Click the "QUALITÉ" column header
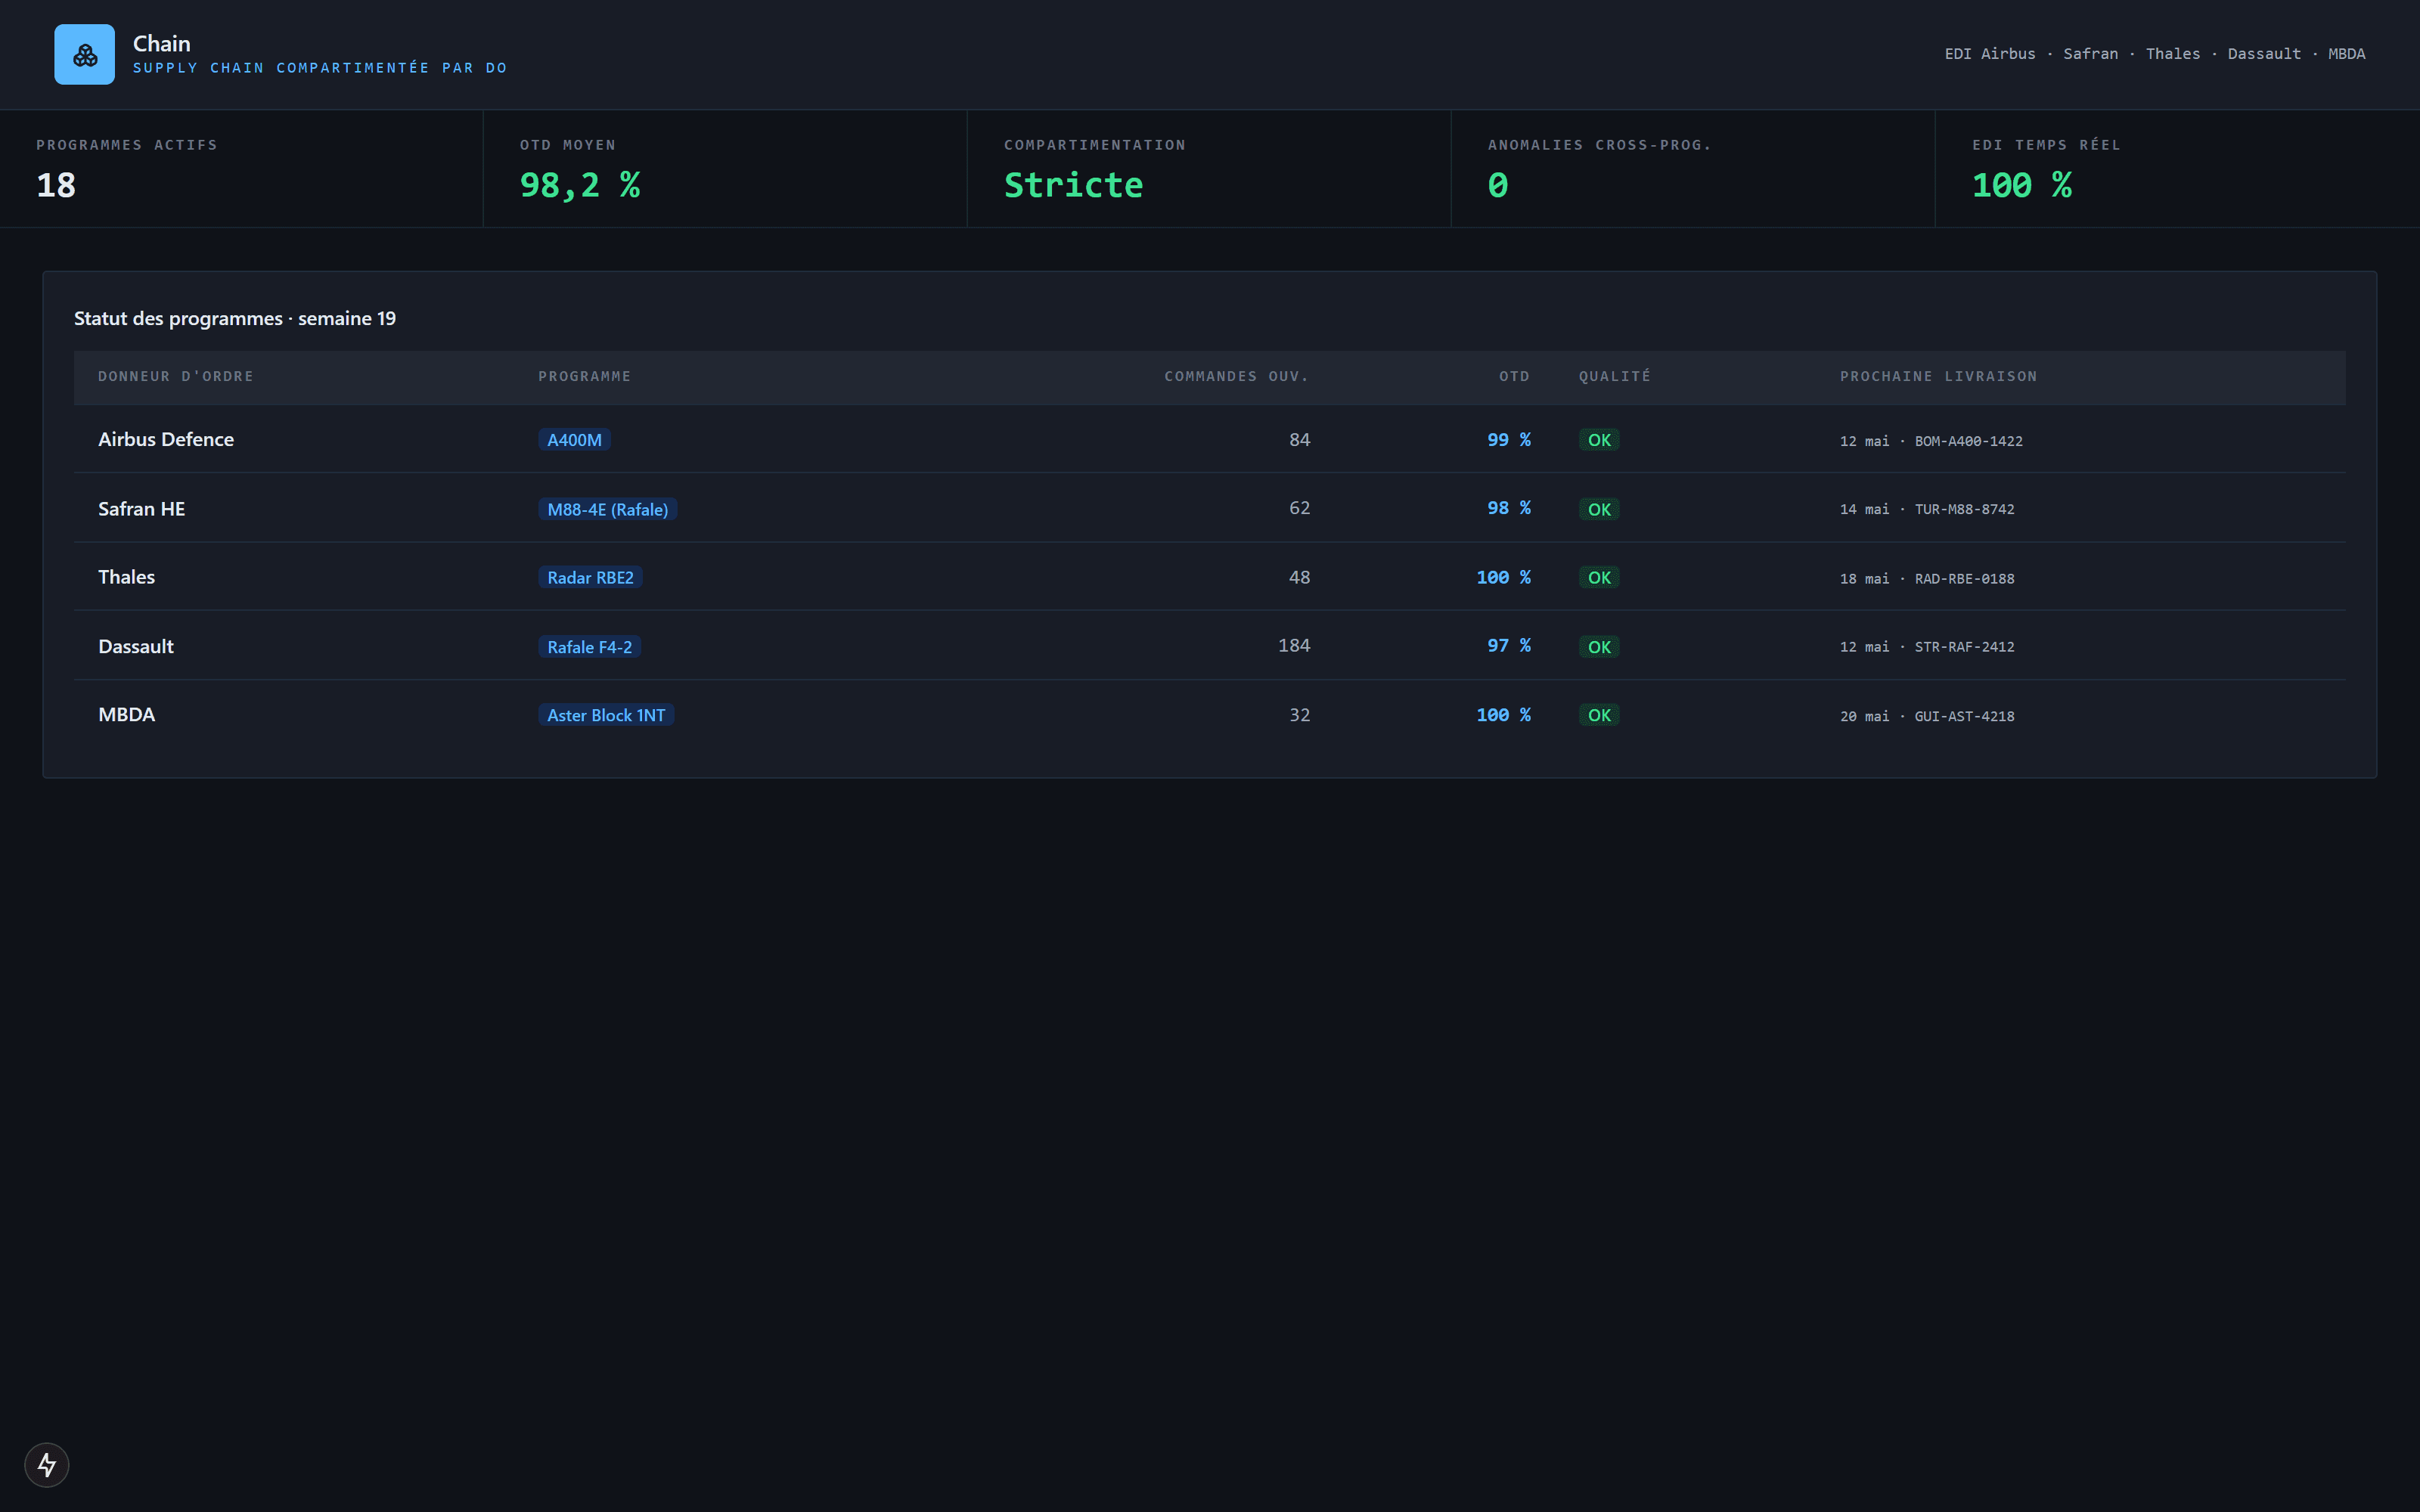The height and width of the screenshot is (1512, 2420). [x=1615, y=376]
